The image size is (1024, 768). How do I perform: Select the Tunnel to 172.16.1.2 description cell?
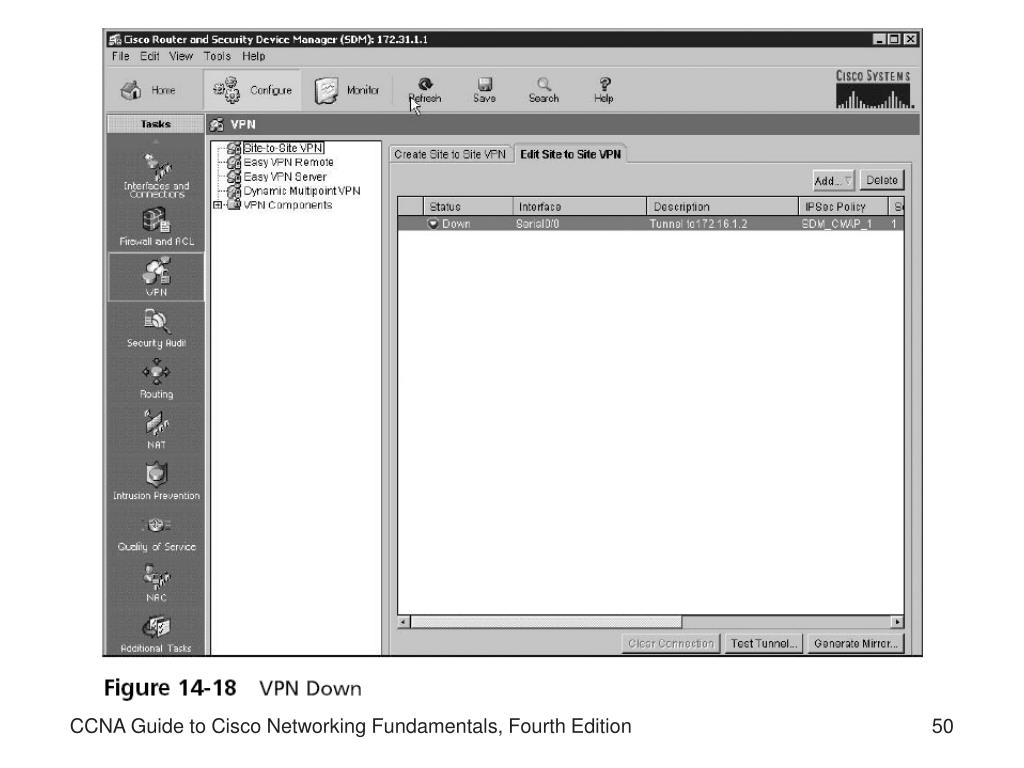pos(722,223)
